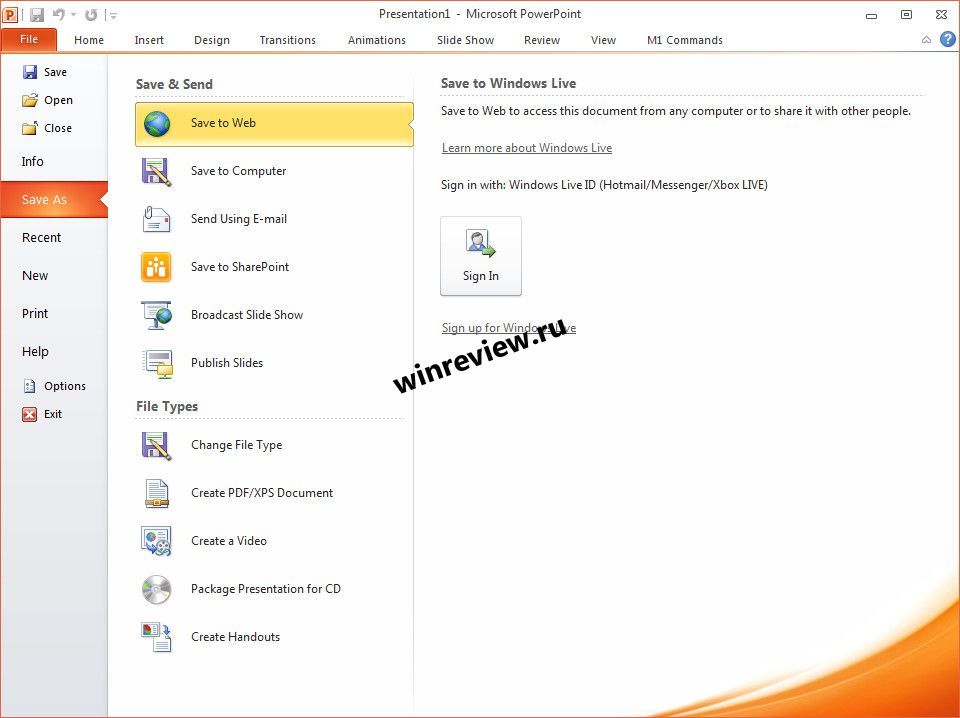Image resolution: width=960 pixels, height=718 pixels.
Task: Click the Save icon in the backstage sidebar
Action: pyautogui.click(x=29, y=72)
